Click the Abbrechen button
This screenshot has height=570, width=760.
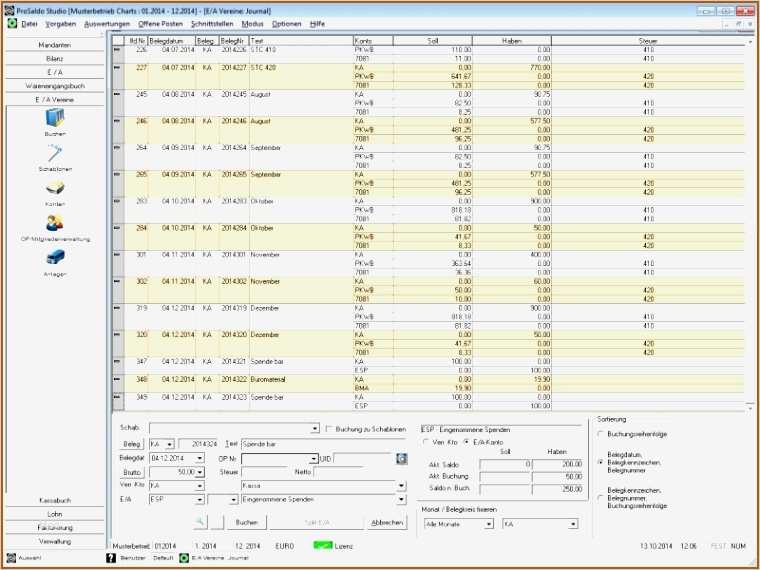(387, 522)
